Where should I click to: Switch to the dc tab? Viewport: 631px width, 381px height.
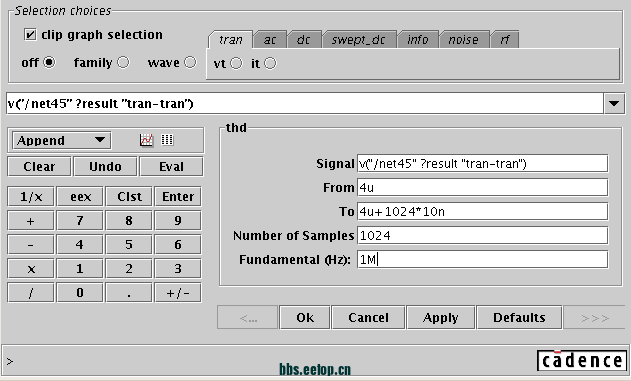[304, 39]
